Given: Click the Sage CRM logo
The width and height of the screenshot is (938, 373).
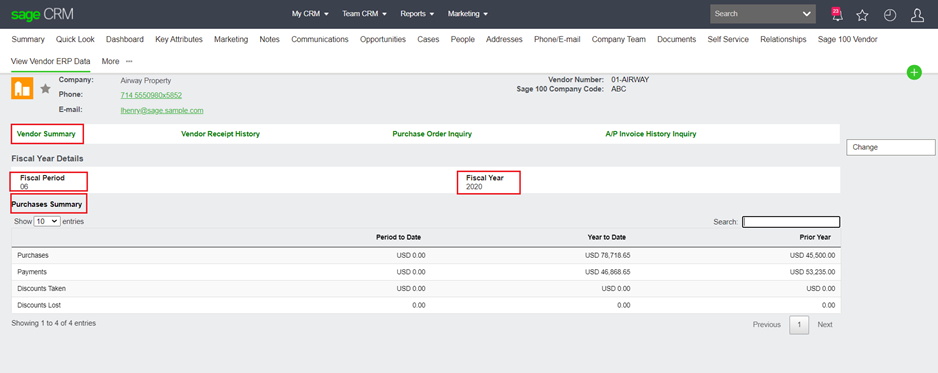Looking at the screenshot, I should pyautogui.click(x=42, y=14).
